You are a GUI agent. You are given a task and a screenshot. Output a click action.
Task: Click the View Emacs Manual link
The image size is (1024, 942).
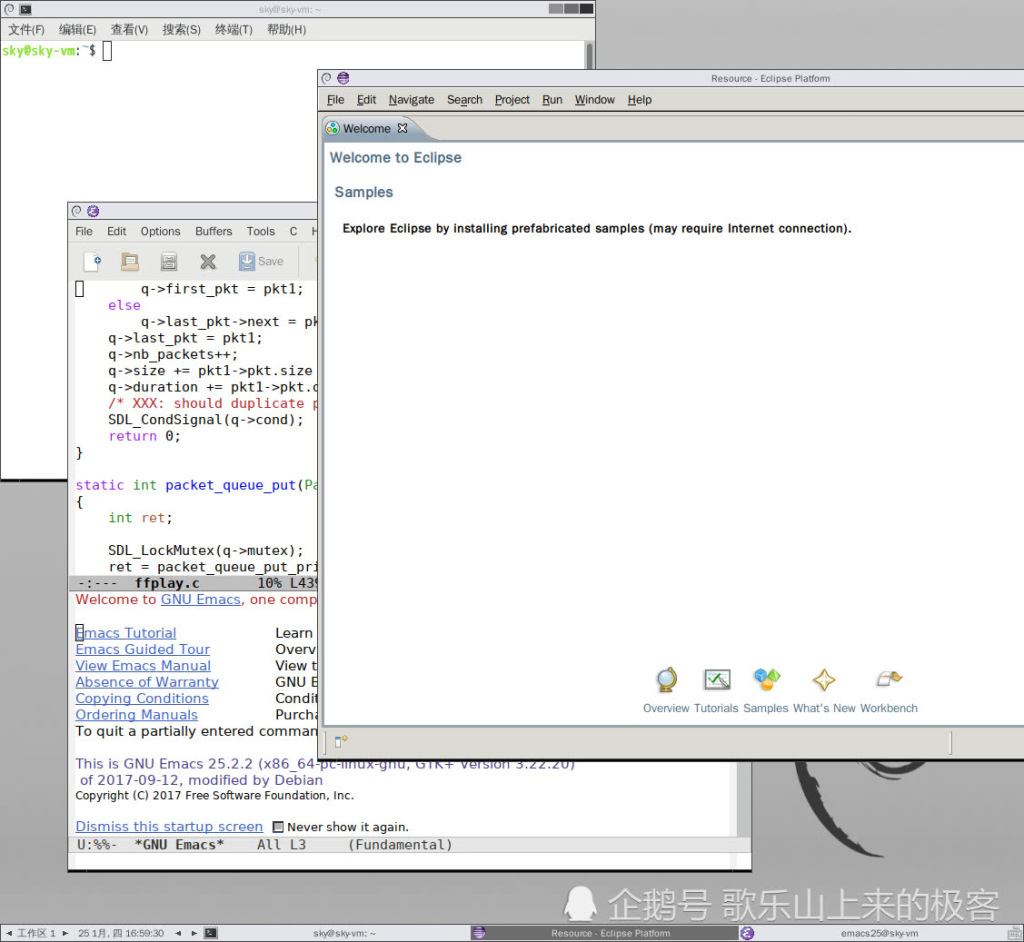click(x=143, y=666)
